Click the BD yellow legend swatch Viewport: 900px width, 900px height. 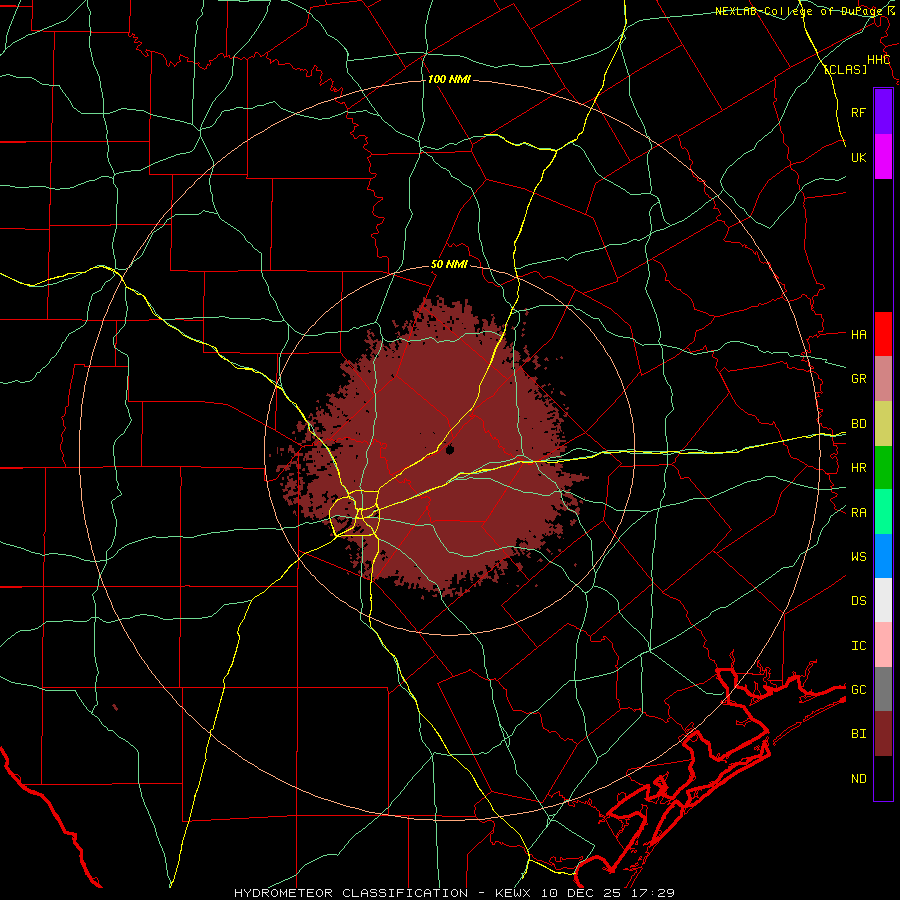[883, 423]
